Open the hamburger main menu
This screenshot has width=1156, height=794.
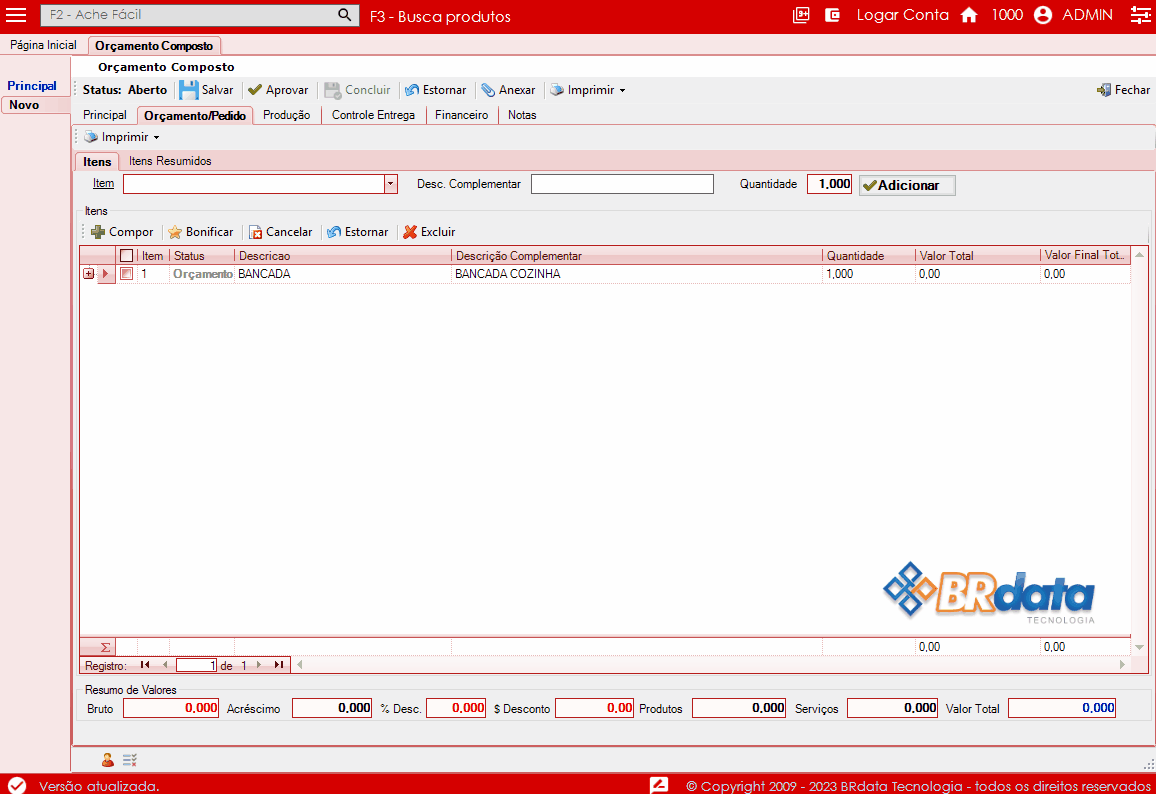coord(16,15)
